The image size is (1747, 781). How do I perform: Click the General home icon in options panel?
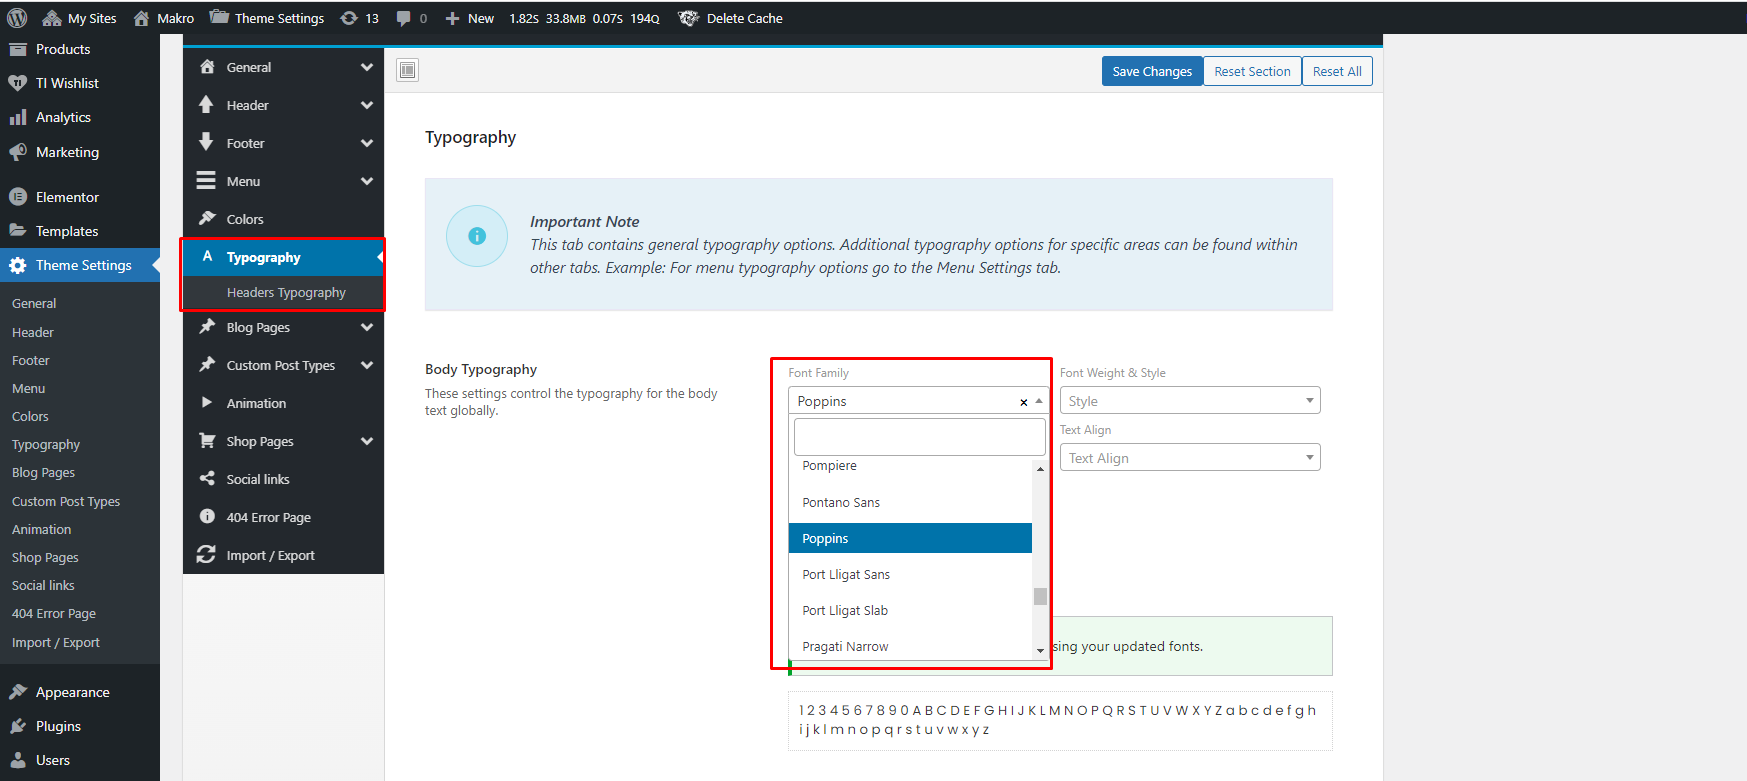[207, 67]
